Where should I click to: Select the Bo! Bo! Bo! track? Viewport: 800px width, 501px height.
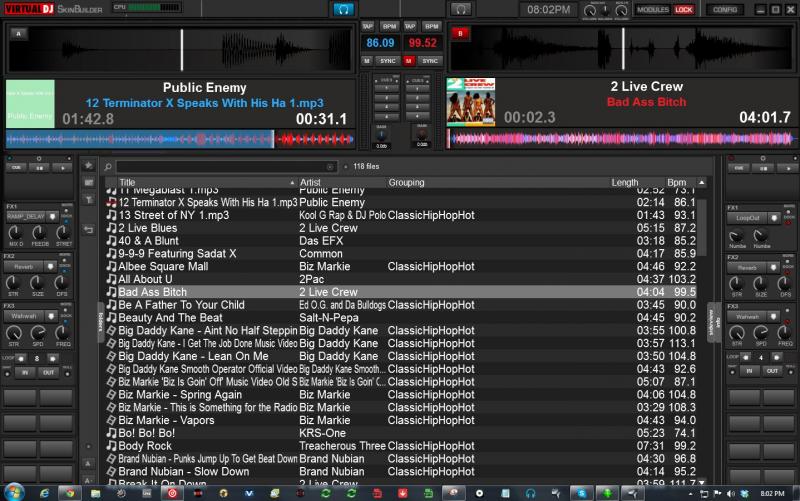click(x=402, y=433)
